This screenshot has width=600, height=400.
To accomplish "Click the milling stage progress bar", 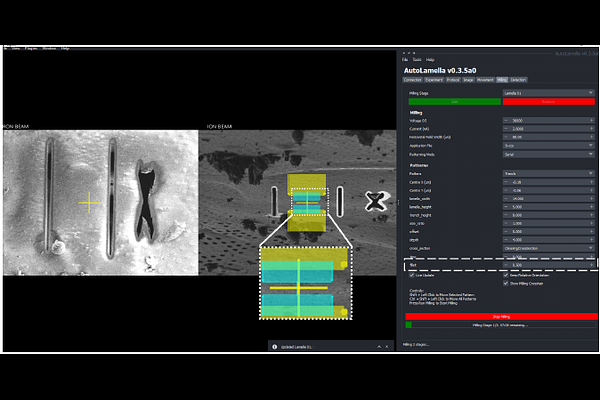I will point(501,325).
